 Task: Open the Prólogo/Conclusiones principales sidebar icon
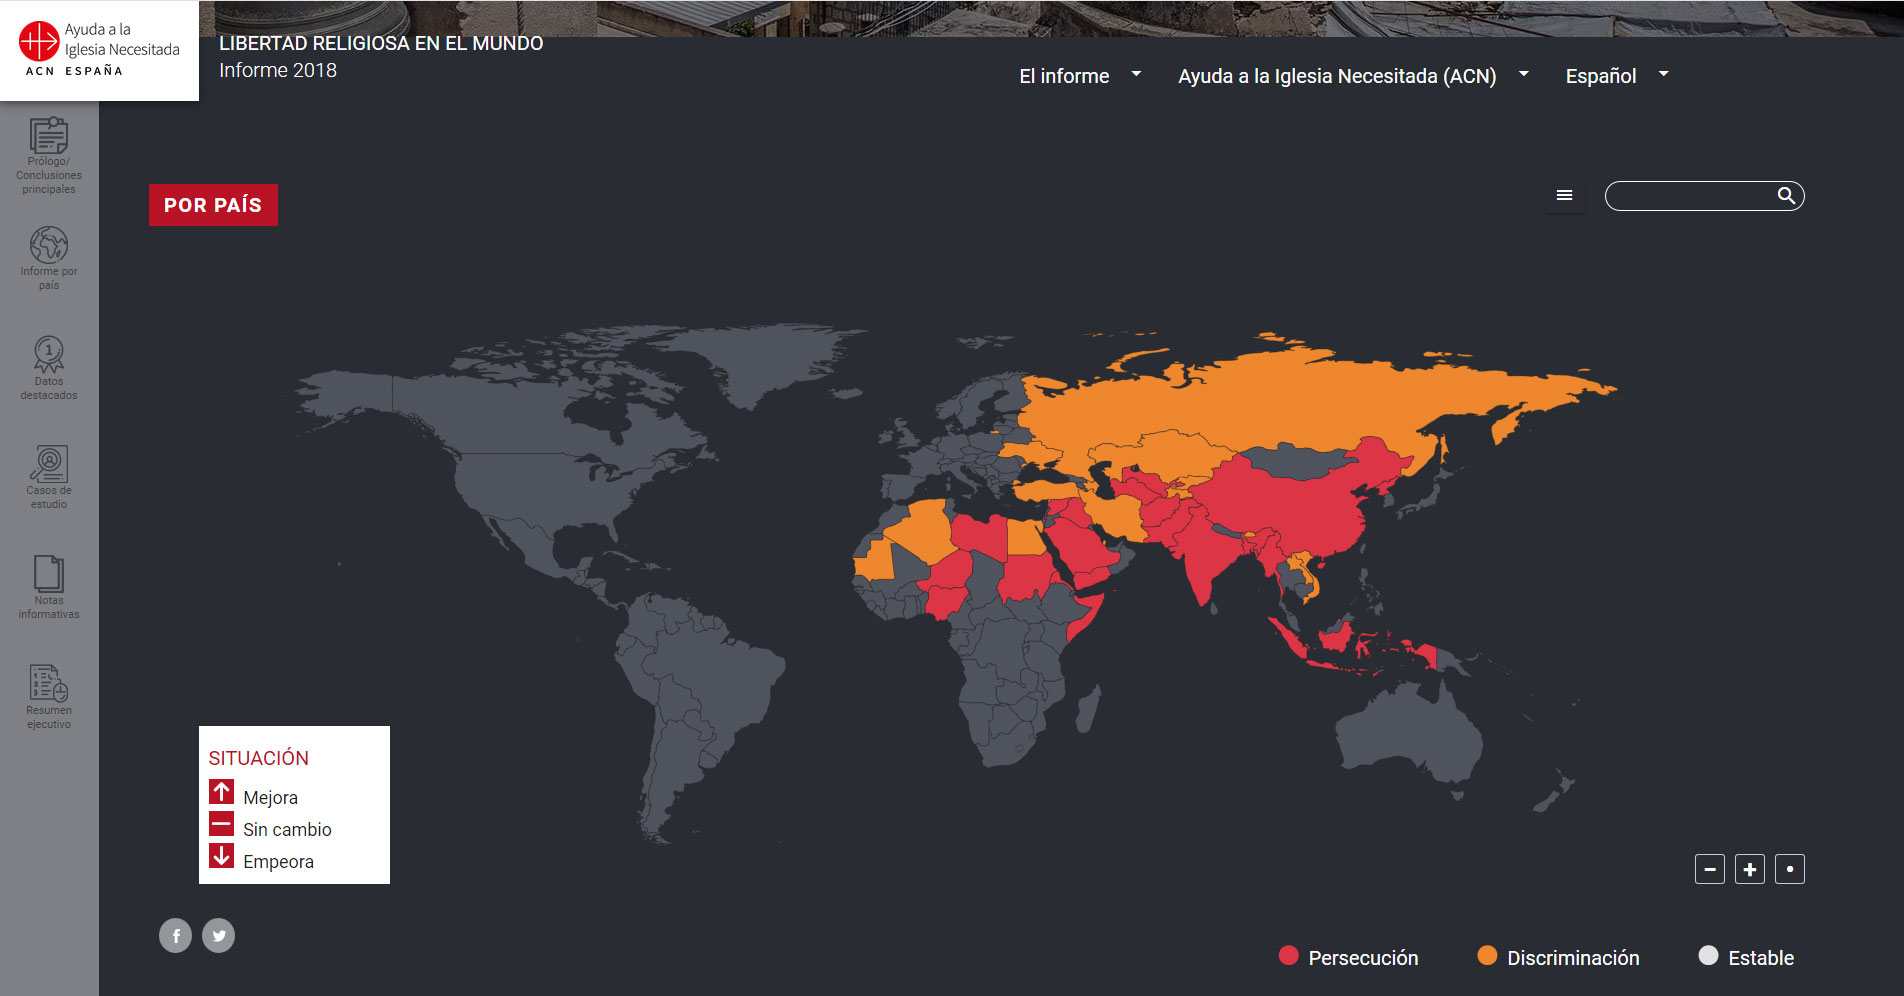pyautogui.click(x=49, y=138)
